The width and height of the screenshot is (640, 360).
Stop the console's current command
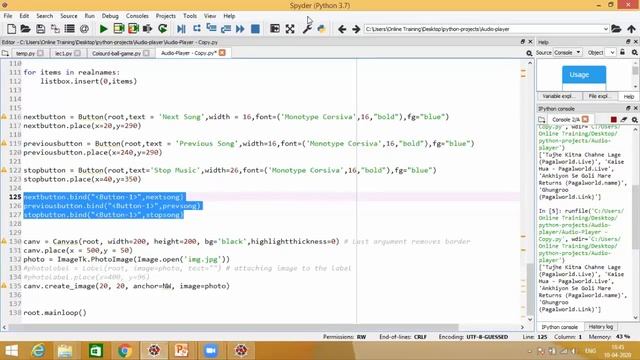tap(613, 119)
